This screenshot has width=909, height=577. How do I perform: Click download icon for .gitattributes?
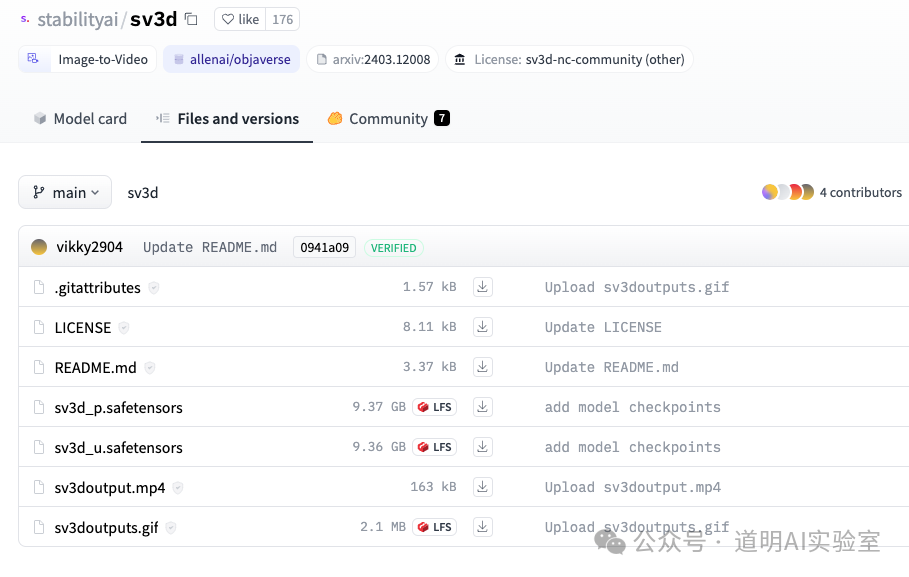pos(482,287)
